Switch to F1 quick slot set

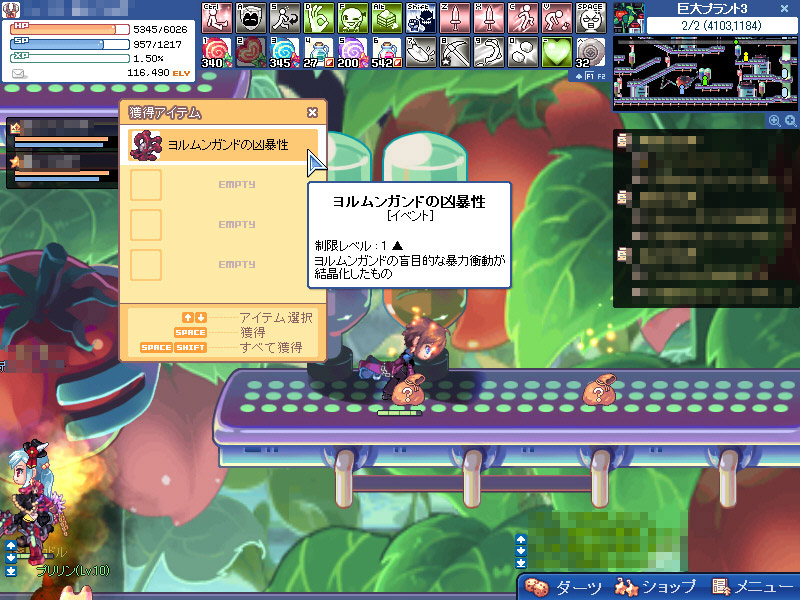589,76
